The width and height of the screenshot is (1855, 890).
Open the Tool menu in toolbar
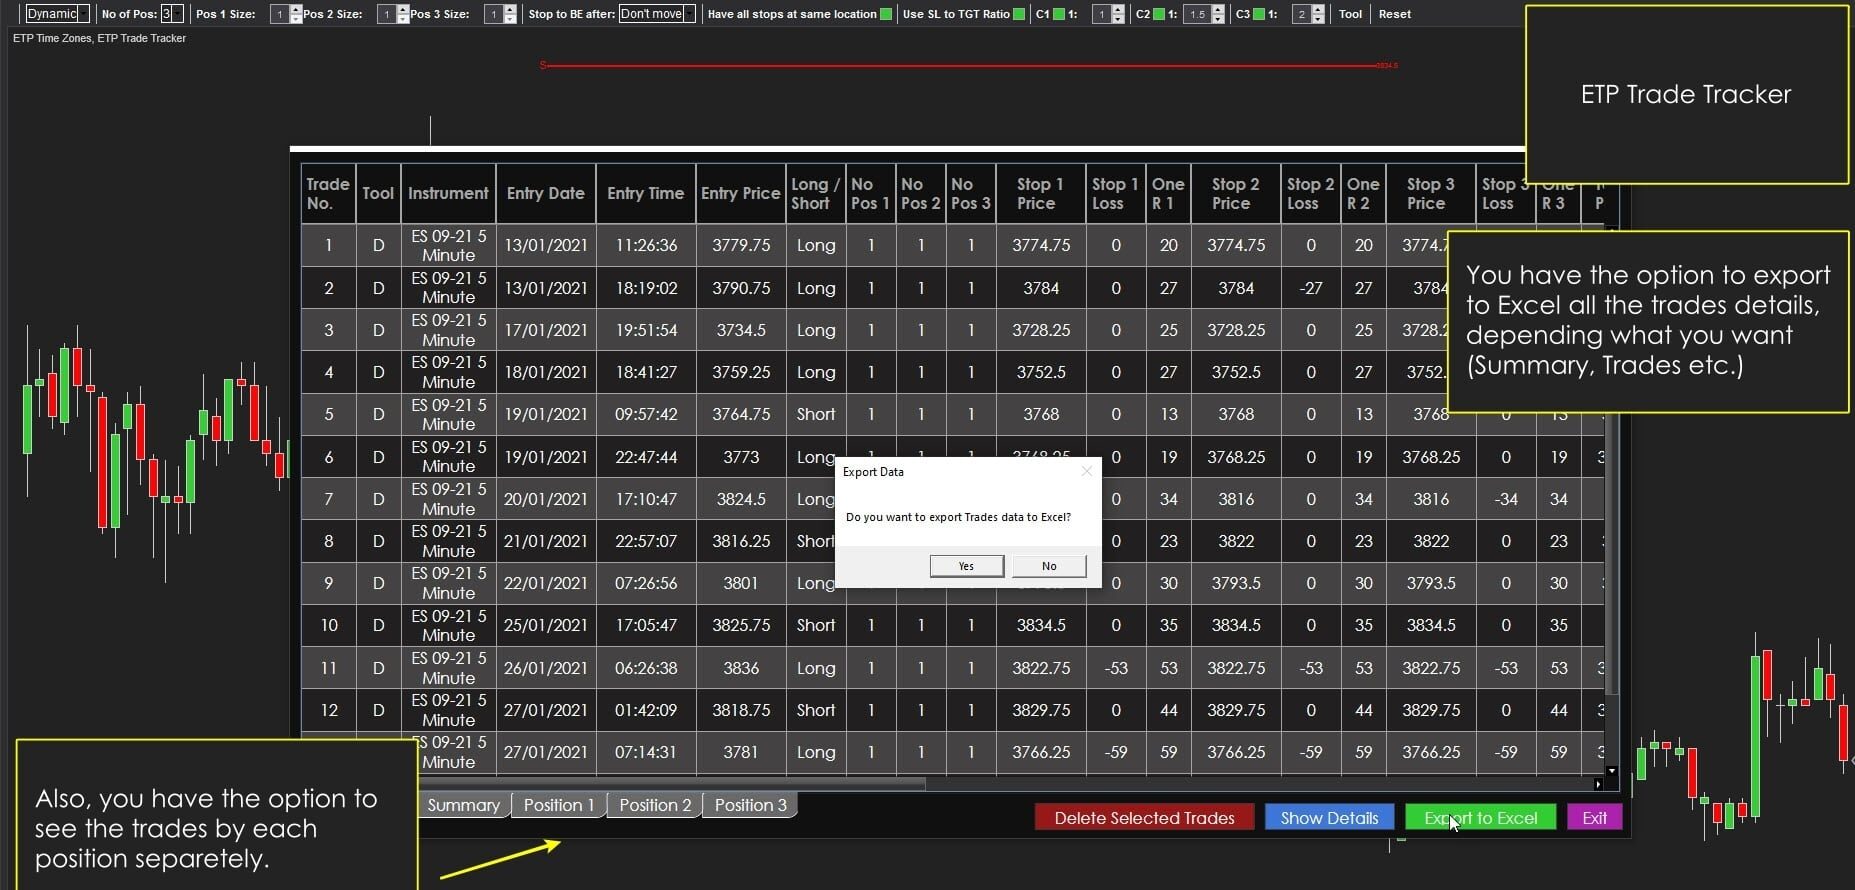(x=1351, y=14)
